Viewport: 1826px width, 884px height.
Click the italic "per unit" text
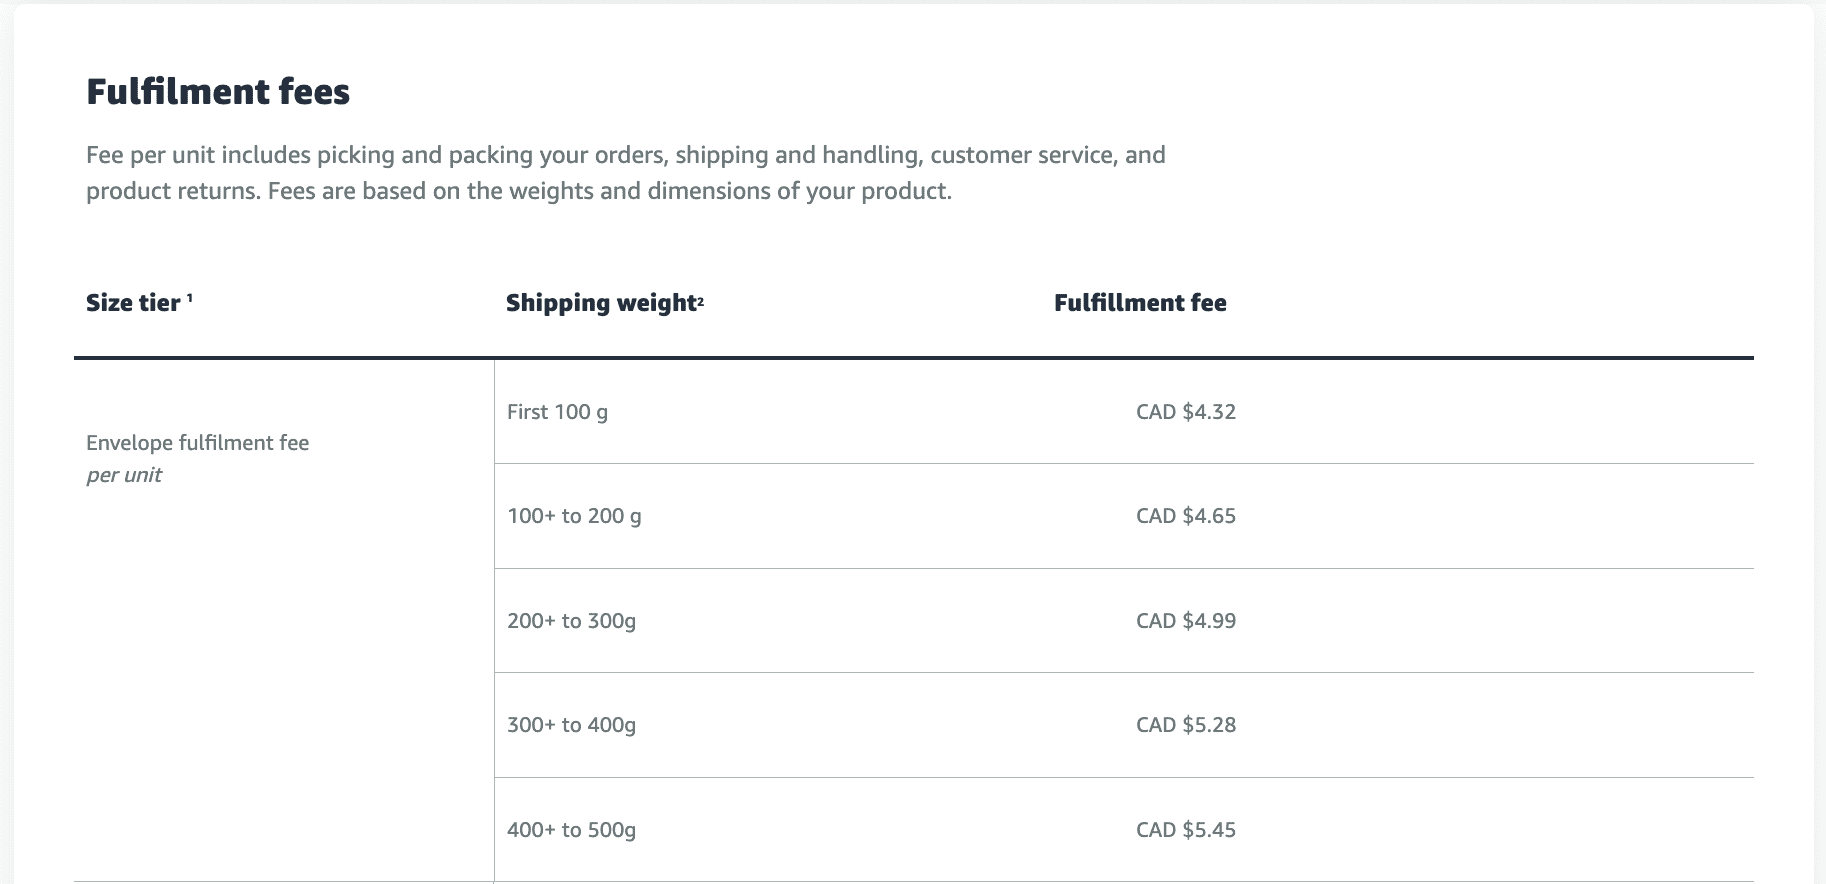(124, 475)
